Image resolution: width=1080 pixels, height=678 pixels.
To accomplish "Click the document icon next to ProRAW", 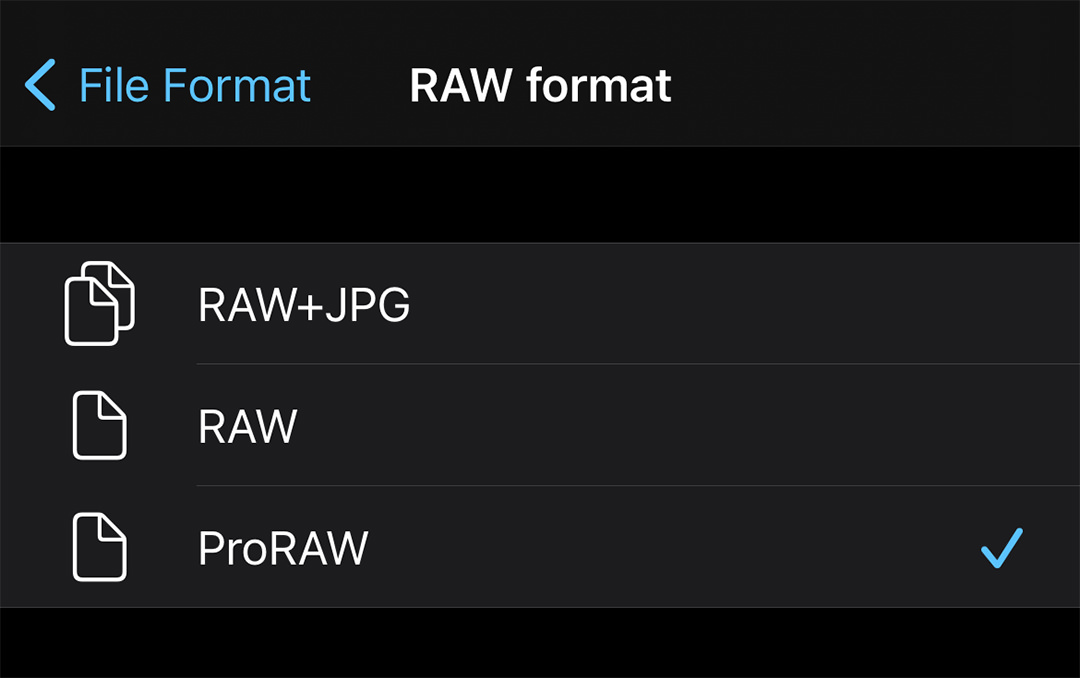I will coord(98,547).
